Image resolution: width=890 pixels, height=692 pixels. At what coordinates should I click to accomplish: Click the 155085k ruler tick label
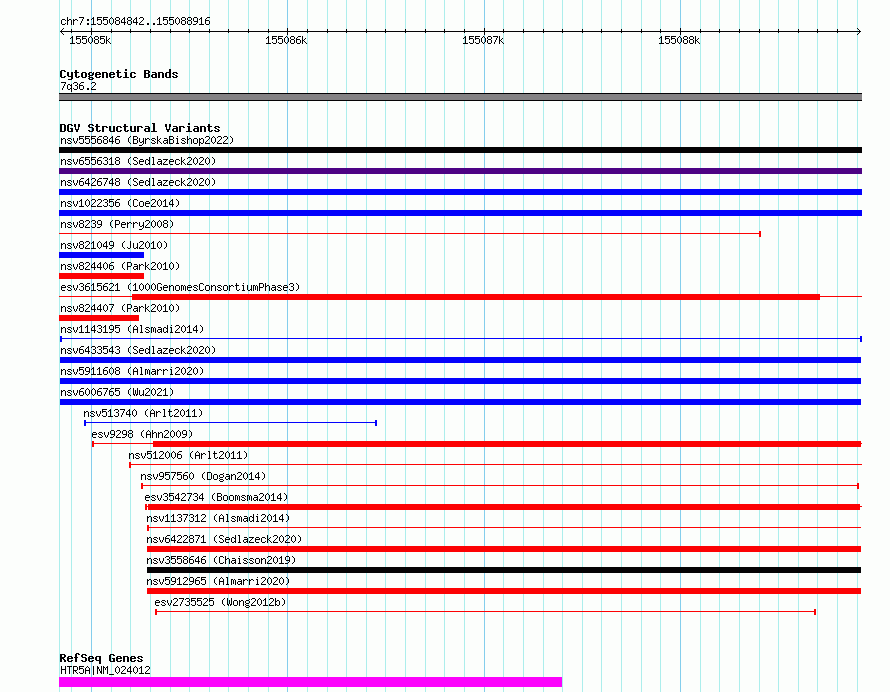pyautogui.click(x=90, y=40)
